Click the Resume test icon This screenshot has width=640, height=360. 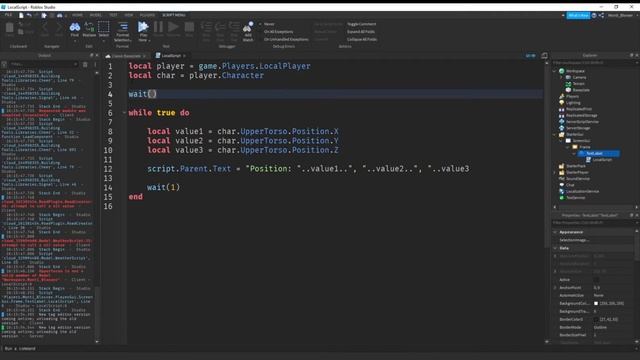(173, 27)
